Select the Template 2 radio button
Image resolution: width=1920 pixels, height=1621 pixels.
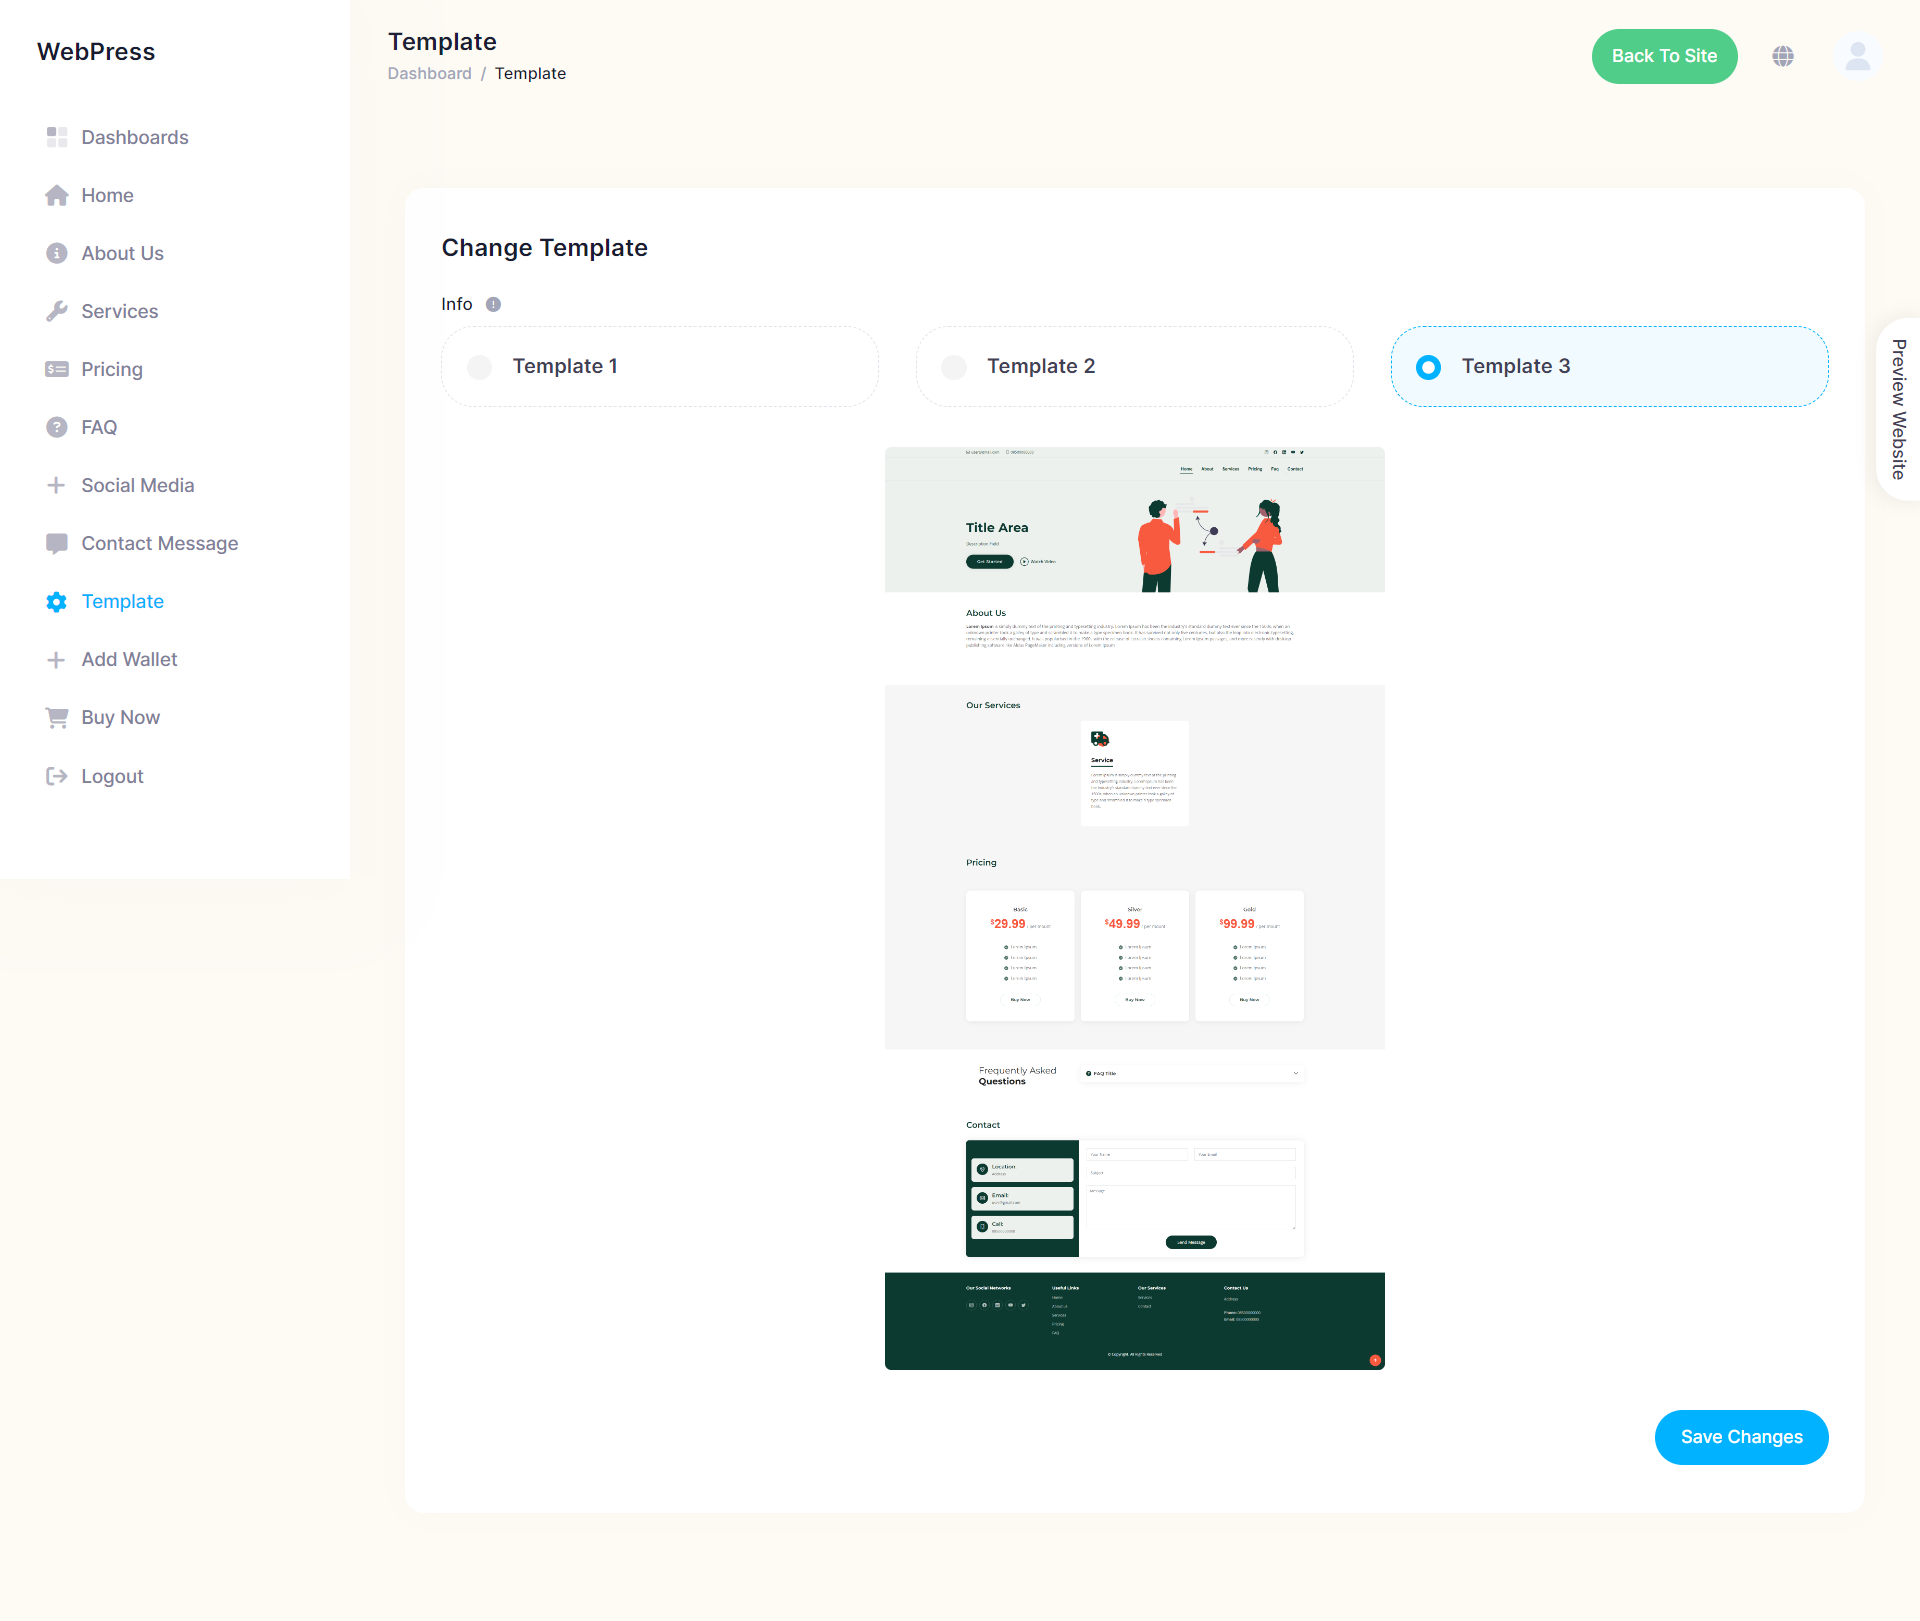point(954,367)
